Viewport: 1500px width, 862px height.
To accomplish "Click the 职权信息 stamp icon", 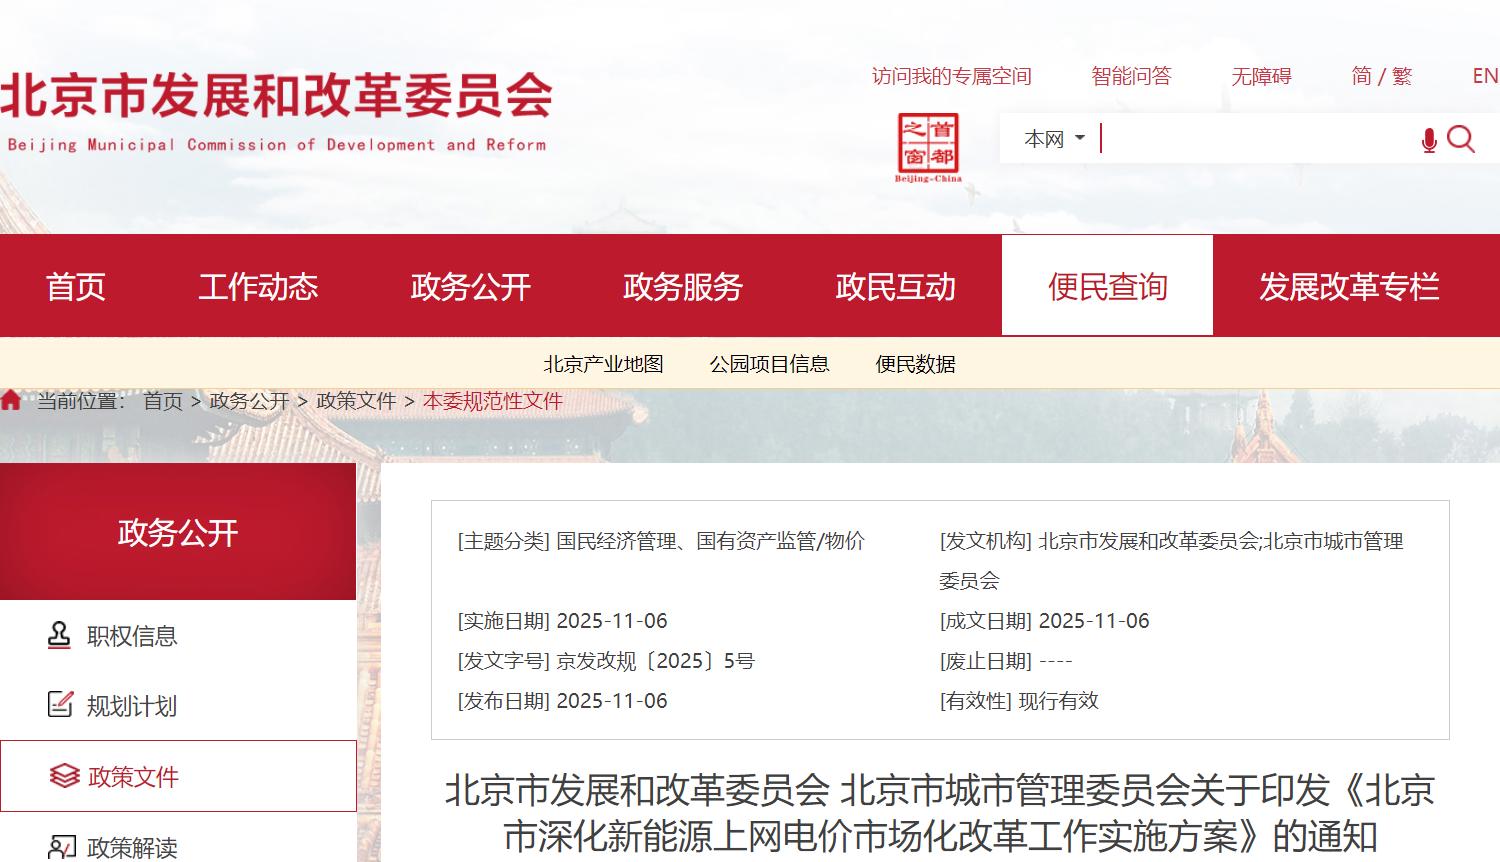I will [60, 635].
